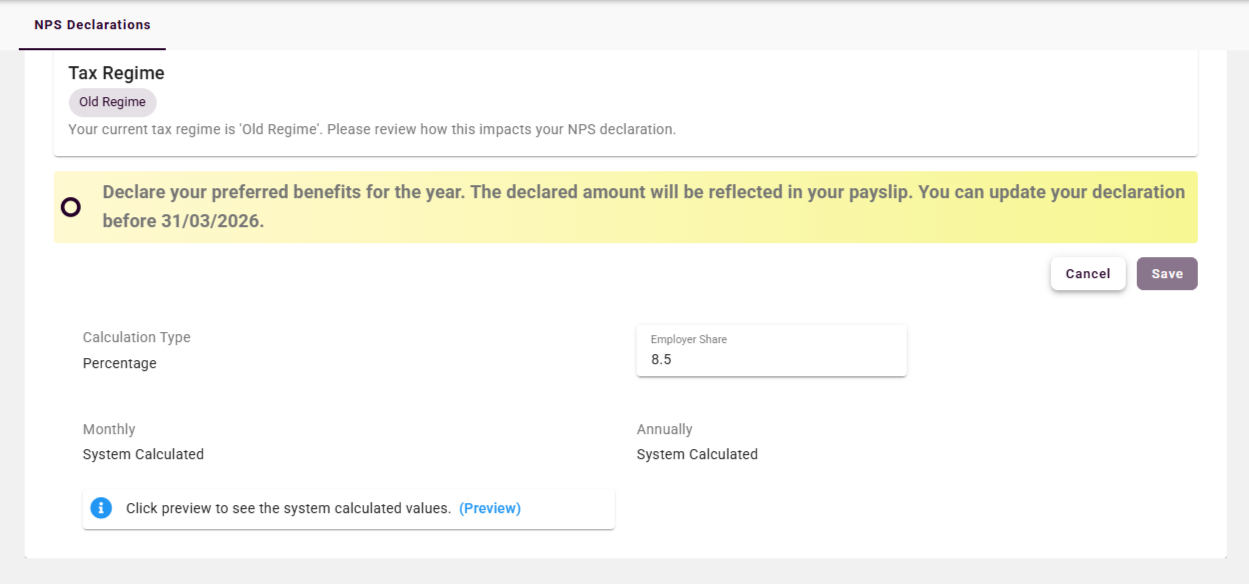Click the Calculation Type label
1249x584 pixels.
[x=136, y=337]
